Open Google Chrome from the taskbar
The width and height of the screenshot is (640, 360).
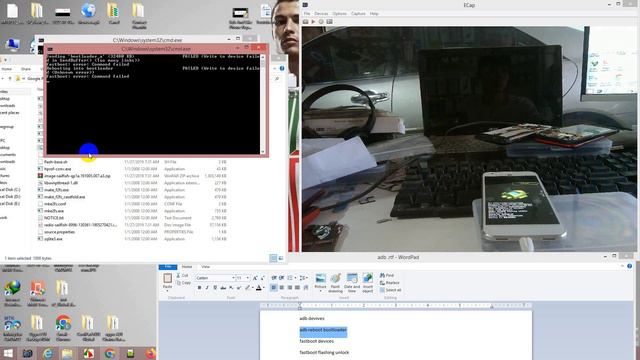[109, 353]
